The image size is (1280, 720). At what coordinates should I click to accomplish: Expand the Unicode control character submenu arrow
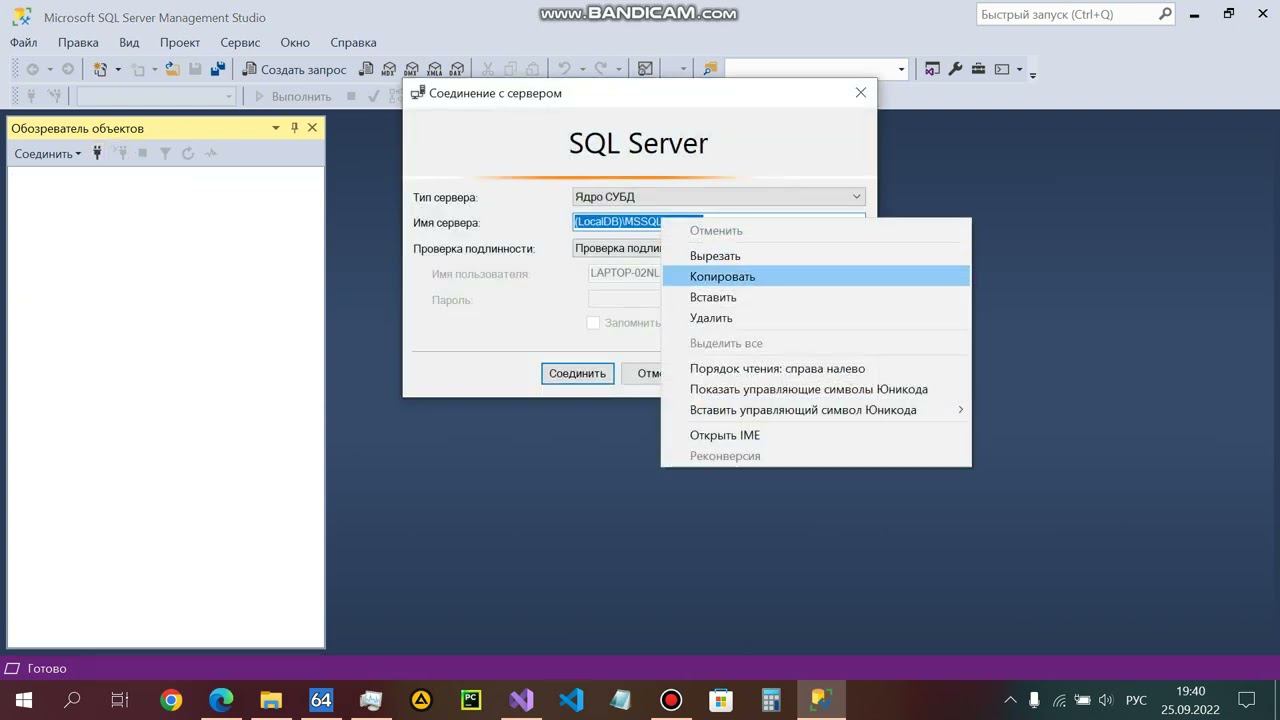[960, 410]
